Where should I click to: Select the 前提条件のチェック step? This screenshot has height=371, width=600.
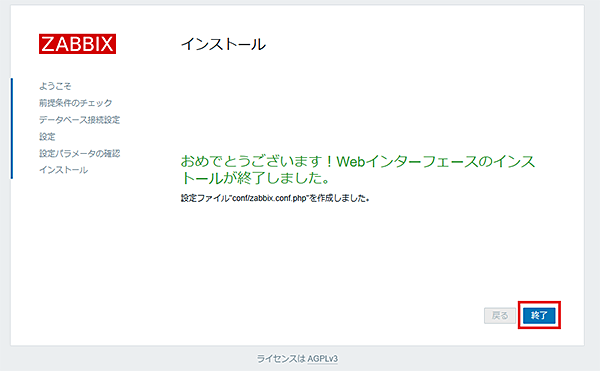pyautogui.click(x=76, y=103)
